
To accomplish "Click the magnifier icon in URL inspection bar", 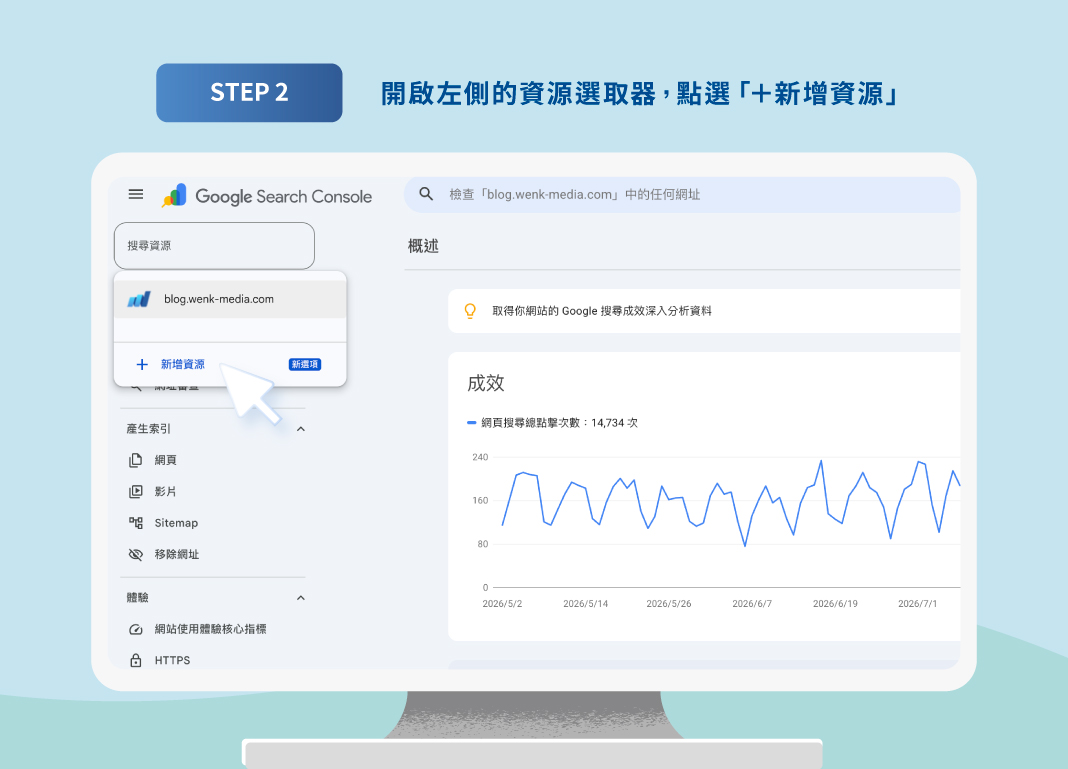I will pyautogui.click(x=426, y=194).
